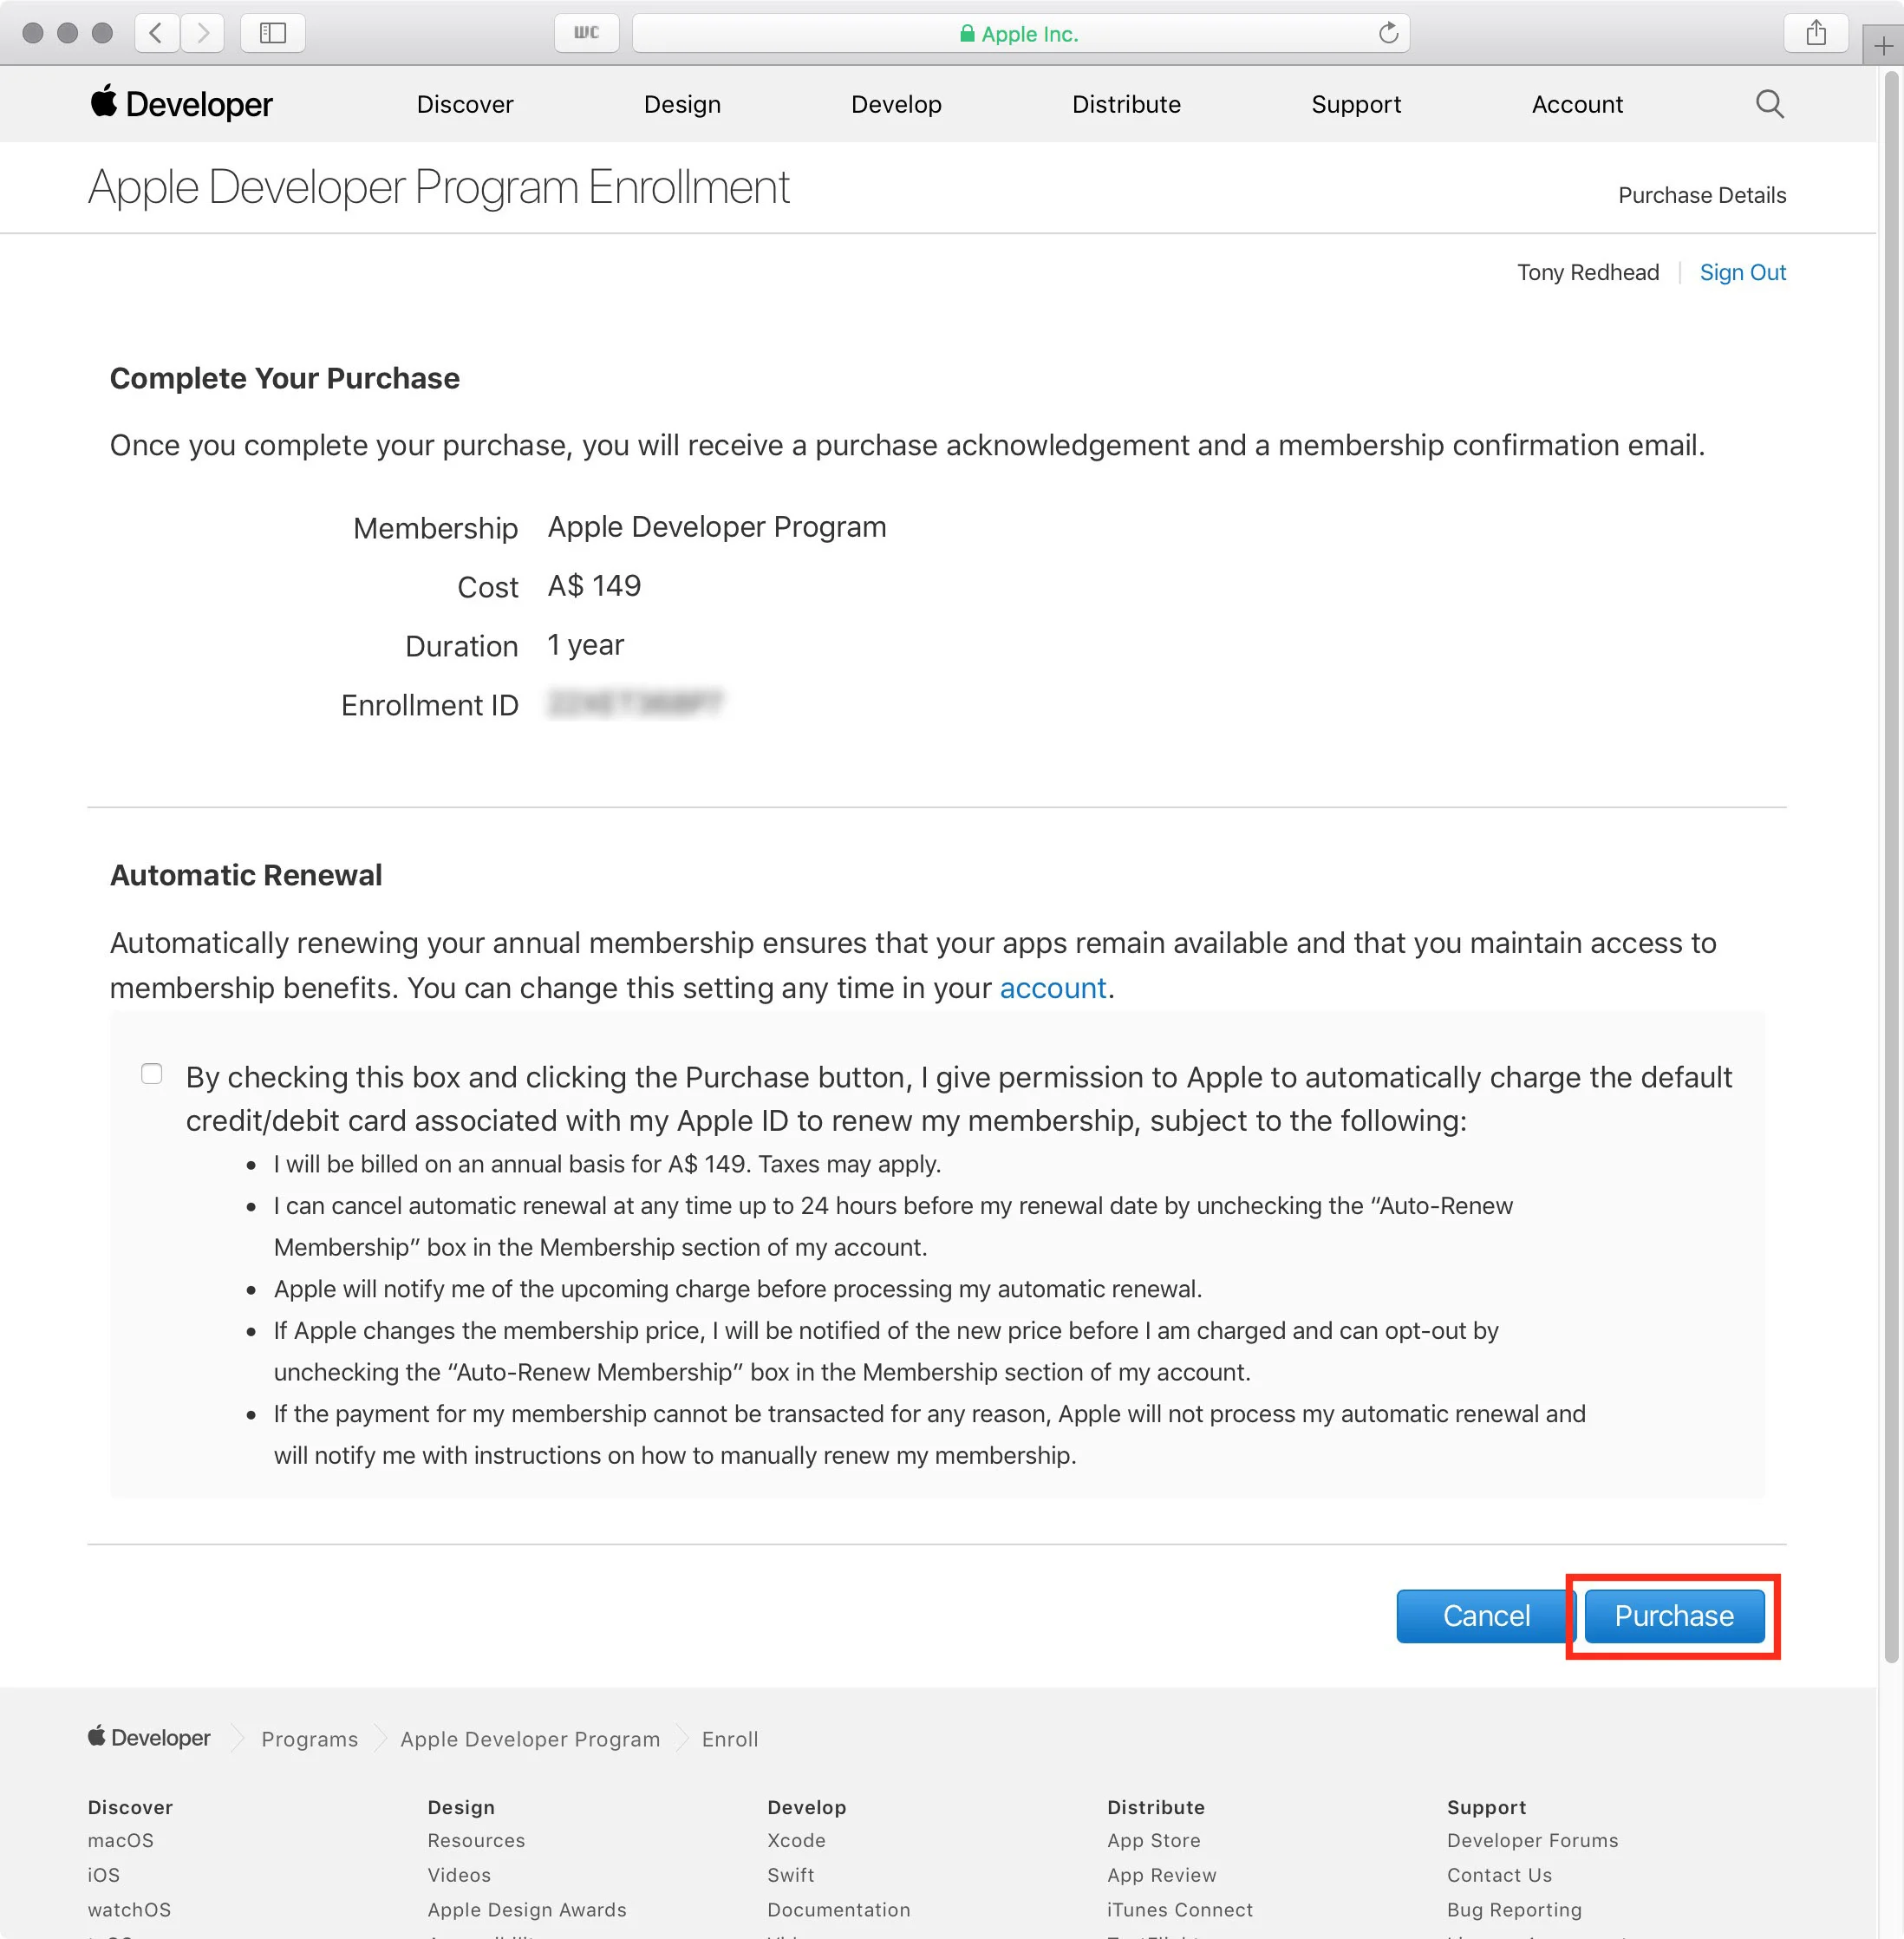Click the address bar showing Apple Inc.
The width and height of the screenshot is (1904, 1939).
click(x=1021, y=33)
